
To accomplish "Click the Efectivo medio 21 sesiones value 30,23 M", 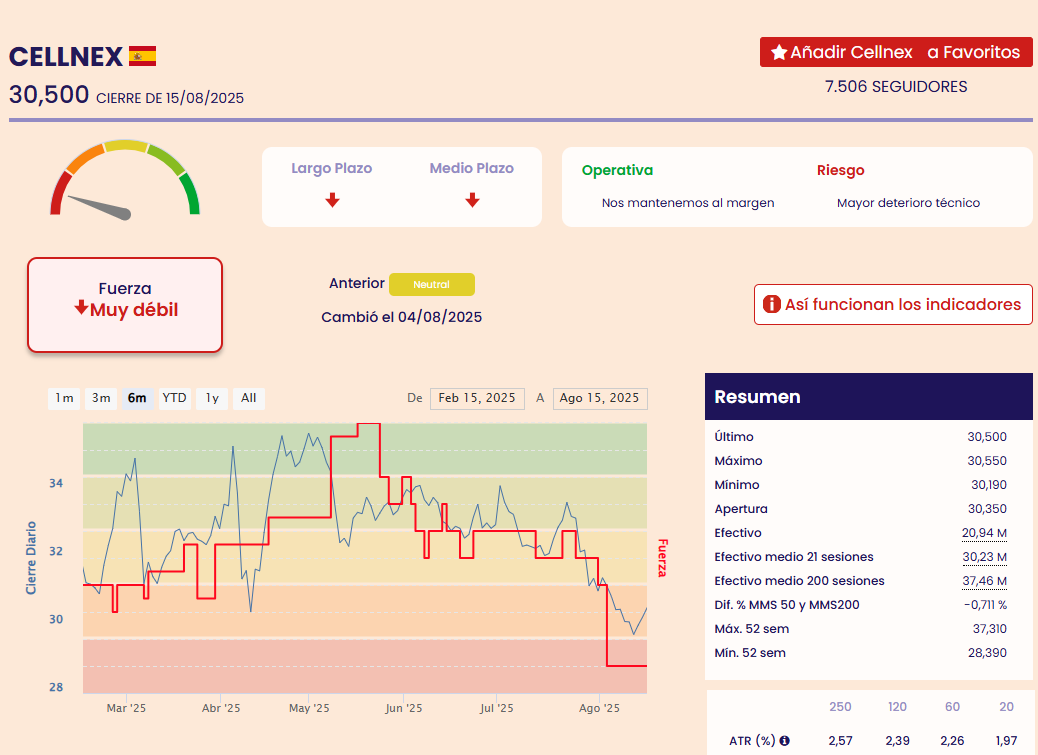I will (x=984, y=556).
